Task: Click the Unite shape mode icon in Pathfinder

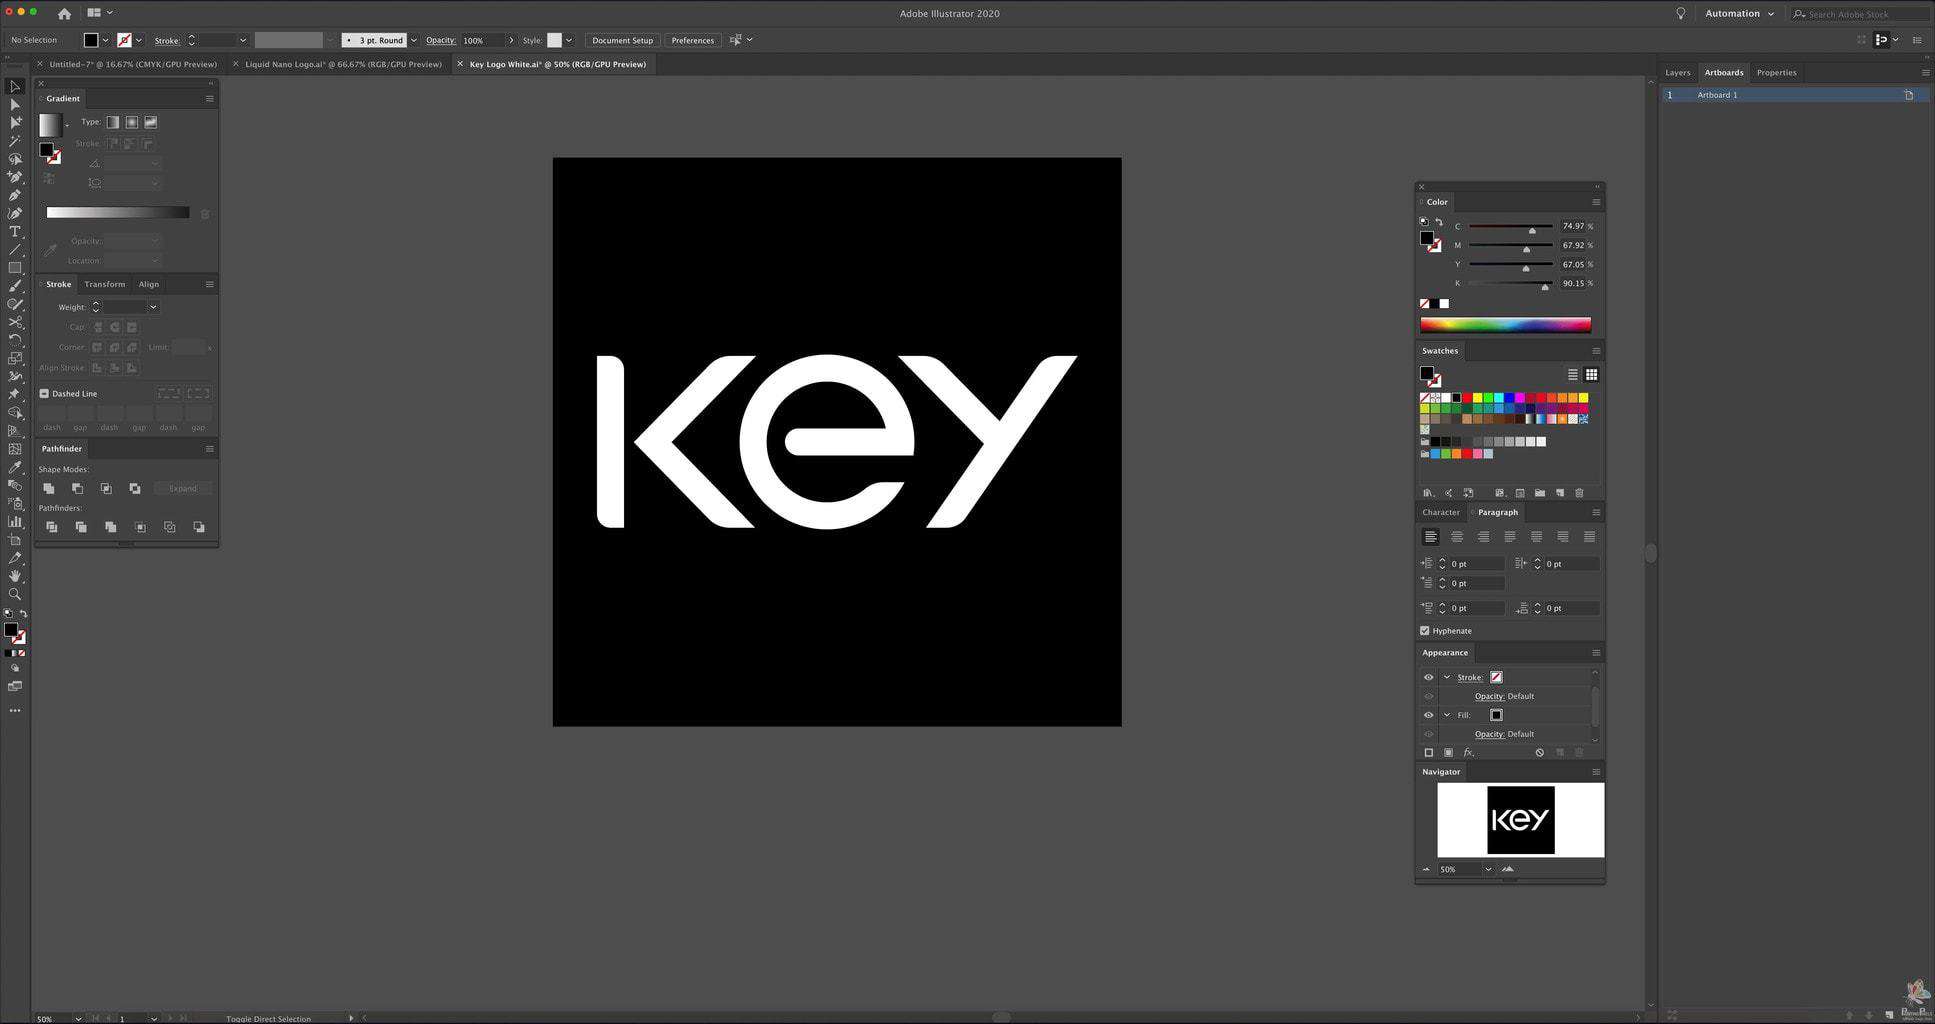Action: pyautogui.click(x=48, y=488)
